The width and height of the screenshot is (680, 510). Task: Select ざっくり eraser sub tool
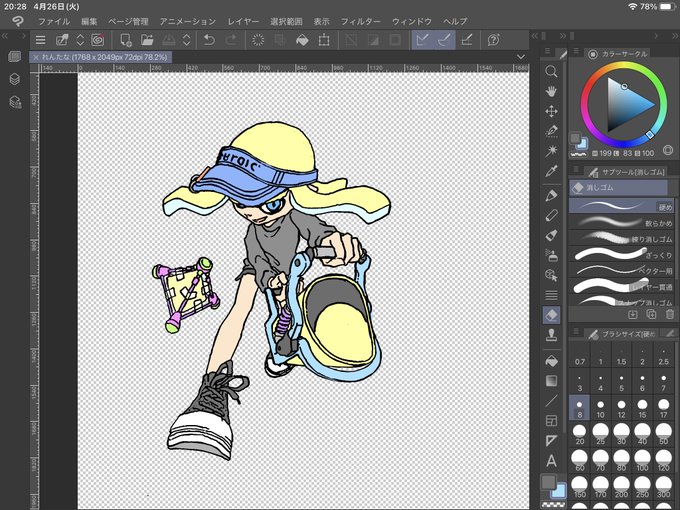click(x=621, y=254)
